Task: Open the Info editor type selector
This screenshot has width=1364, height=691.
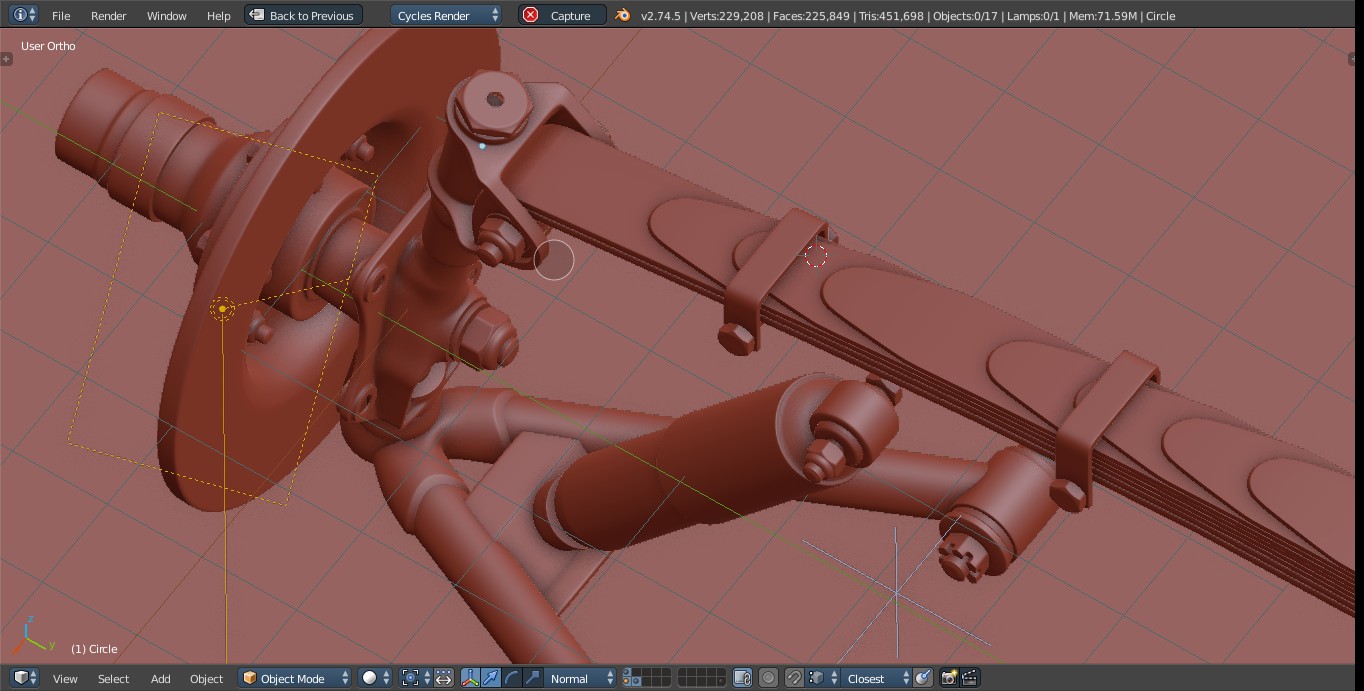Action: [x=23, y=15]
